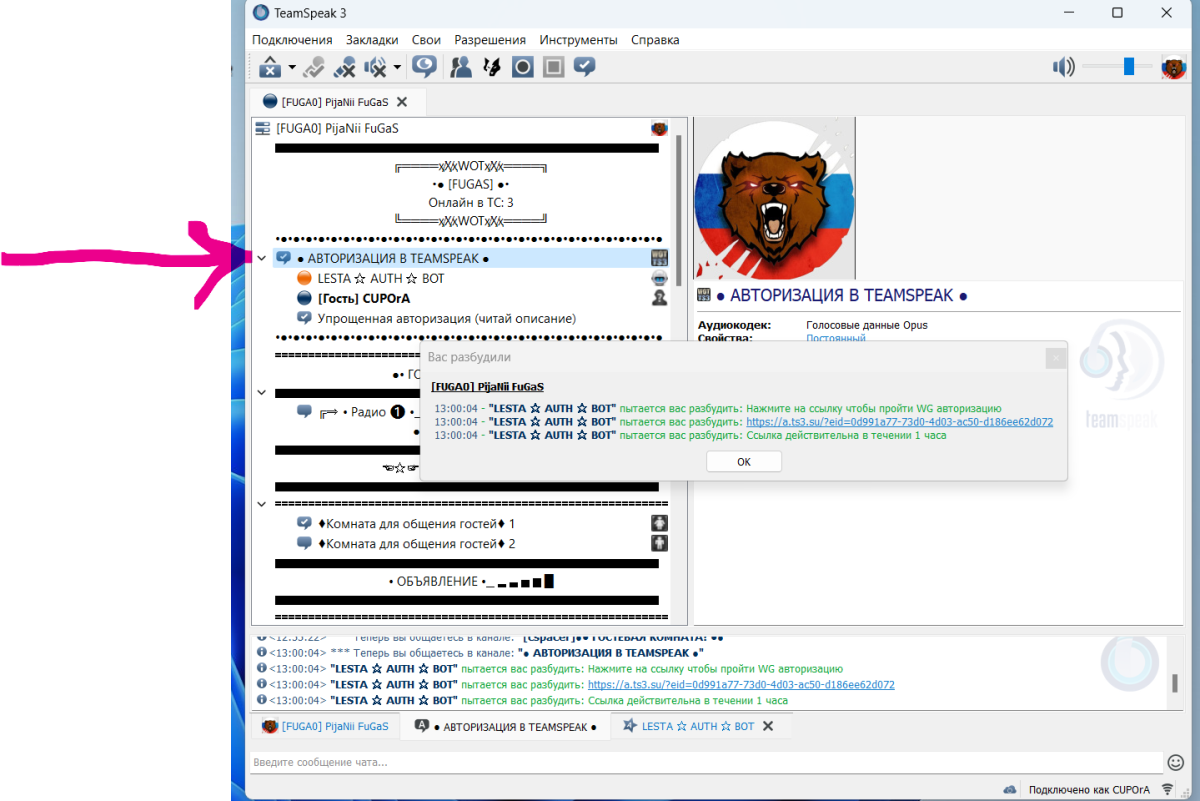Open dropdown arrow beside mute speakers icon
This screenshot has height=801, width=1200.
[x=397, y=68]
